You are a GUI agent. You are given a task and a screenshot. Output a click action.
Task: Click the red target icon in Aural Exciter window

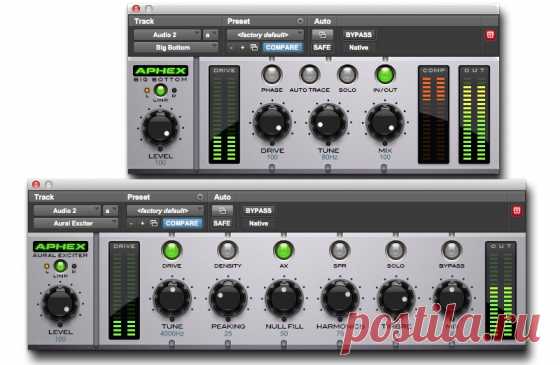516,211
